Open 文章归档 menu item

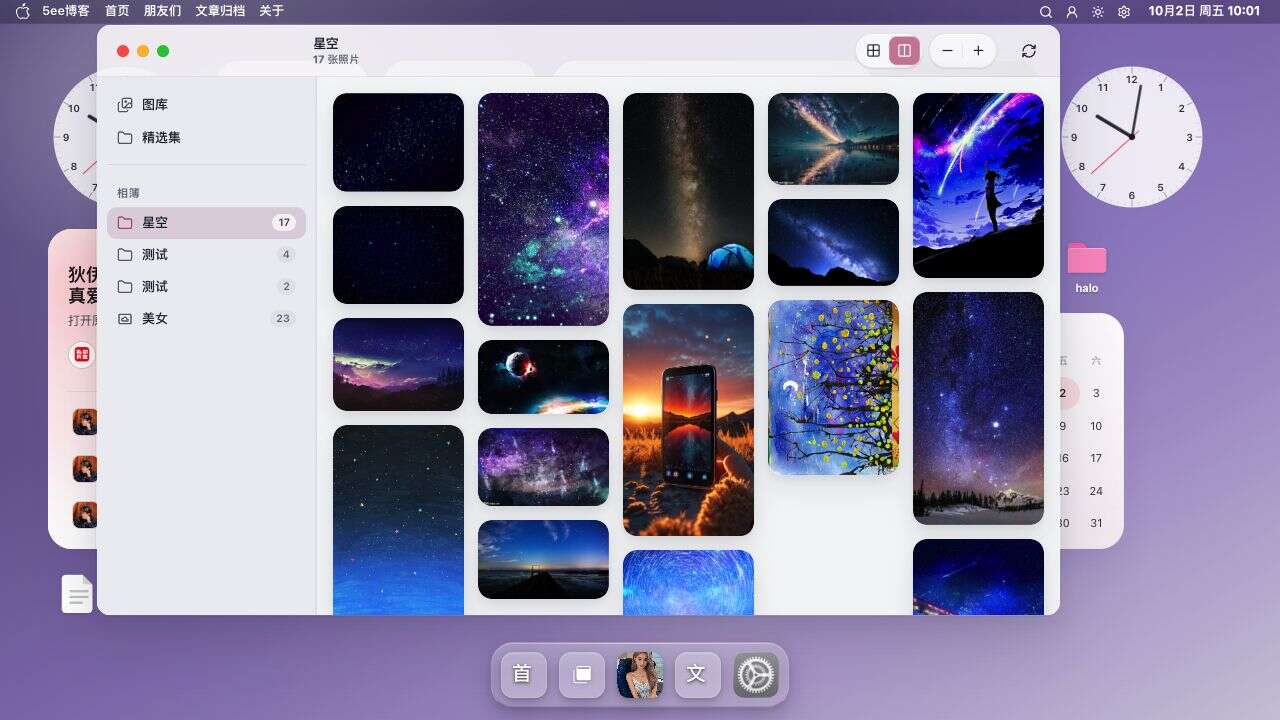(x=220, y=11)
